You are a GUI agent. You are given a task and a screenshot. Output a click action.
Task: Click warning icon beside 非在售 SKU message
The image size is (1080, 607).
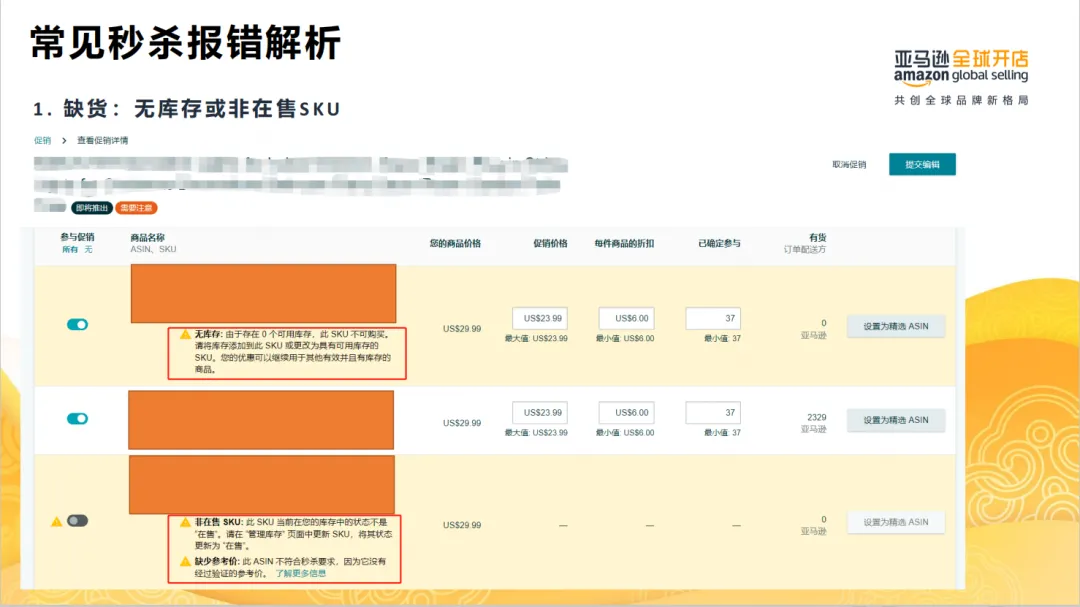(x=185, y=522)
